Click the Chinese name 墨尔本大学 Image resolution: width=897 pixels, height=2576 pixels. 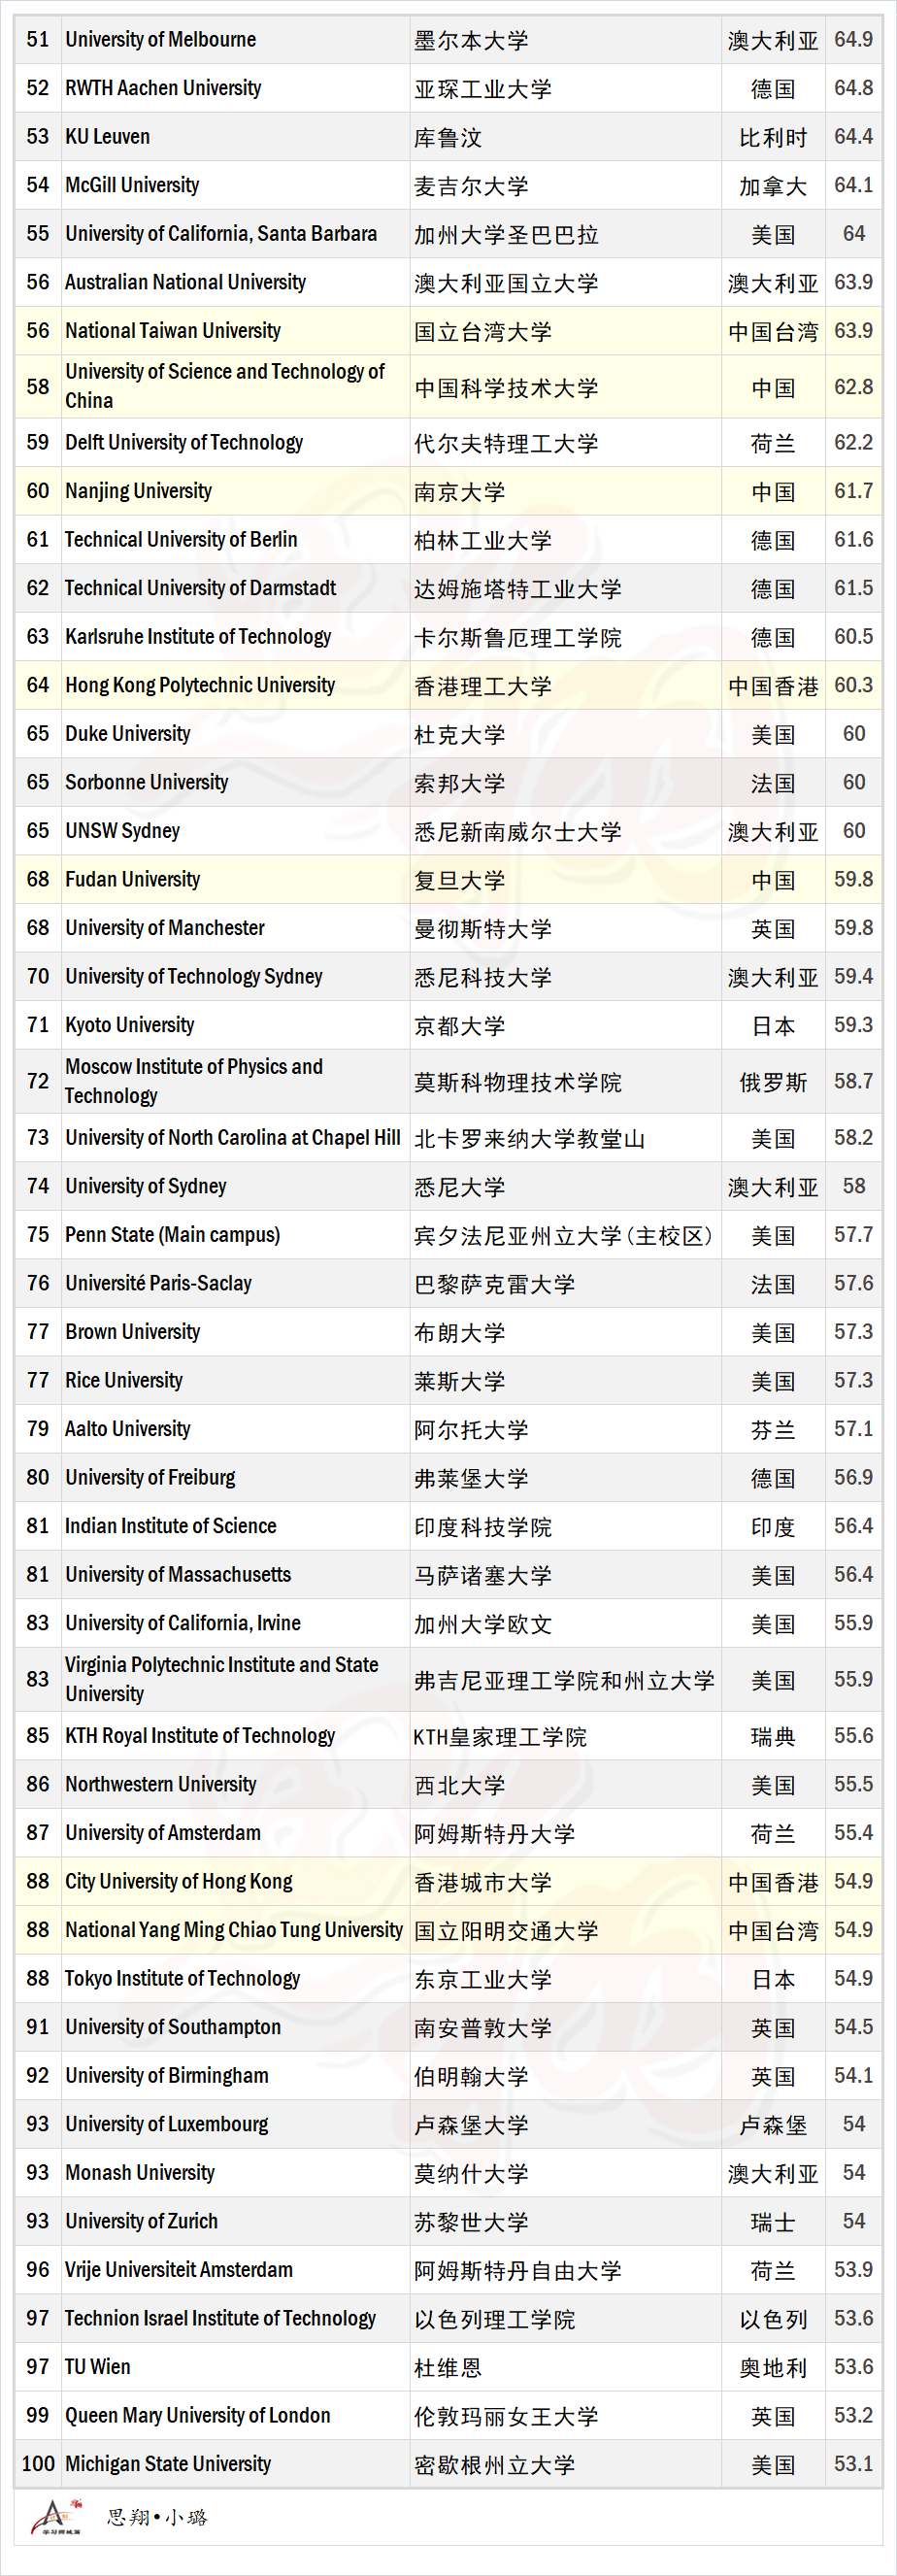pos(471,40)
